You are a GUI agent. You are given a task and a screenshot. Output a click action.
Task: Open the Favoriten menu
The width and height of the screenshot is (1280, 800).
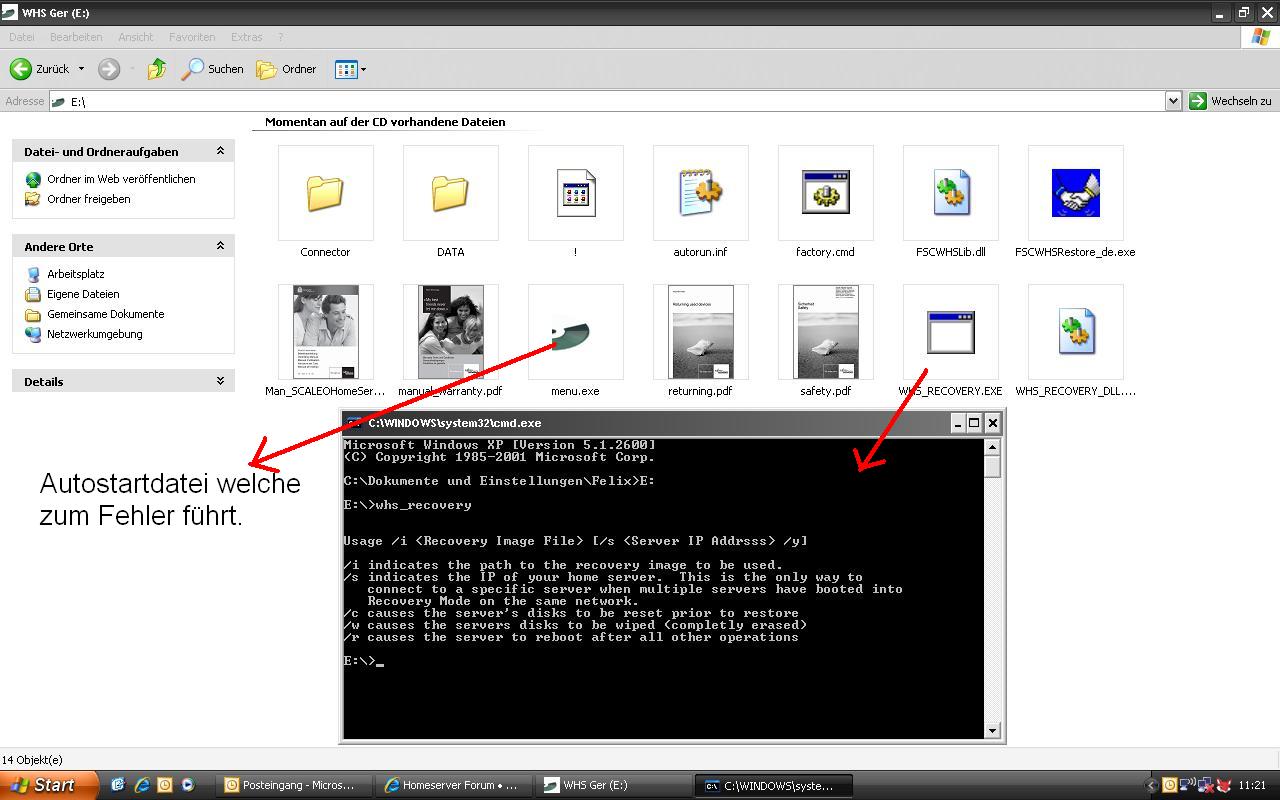(192, 37)
